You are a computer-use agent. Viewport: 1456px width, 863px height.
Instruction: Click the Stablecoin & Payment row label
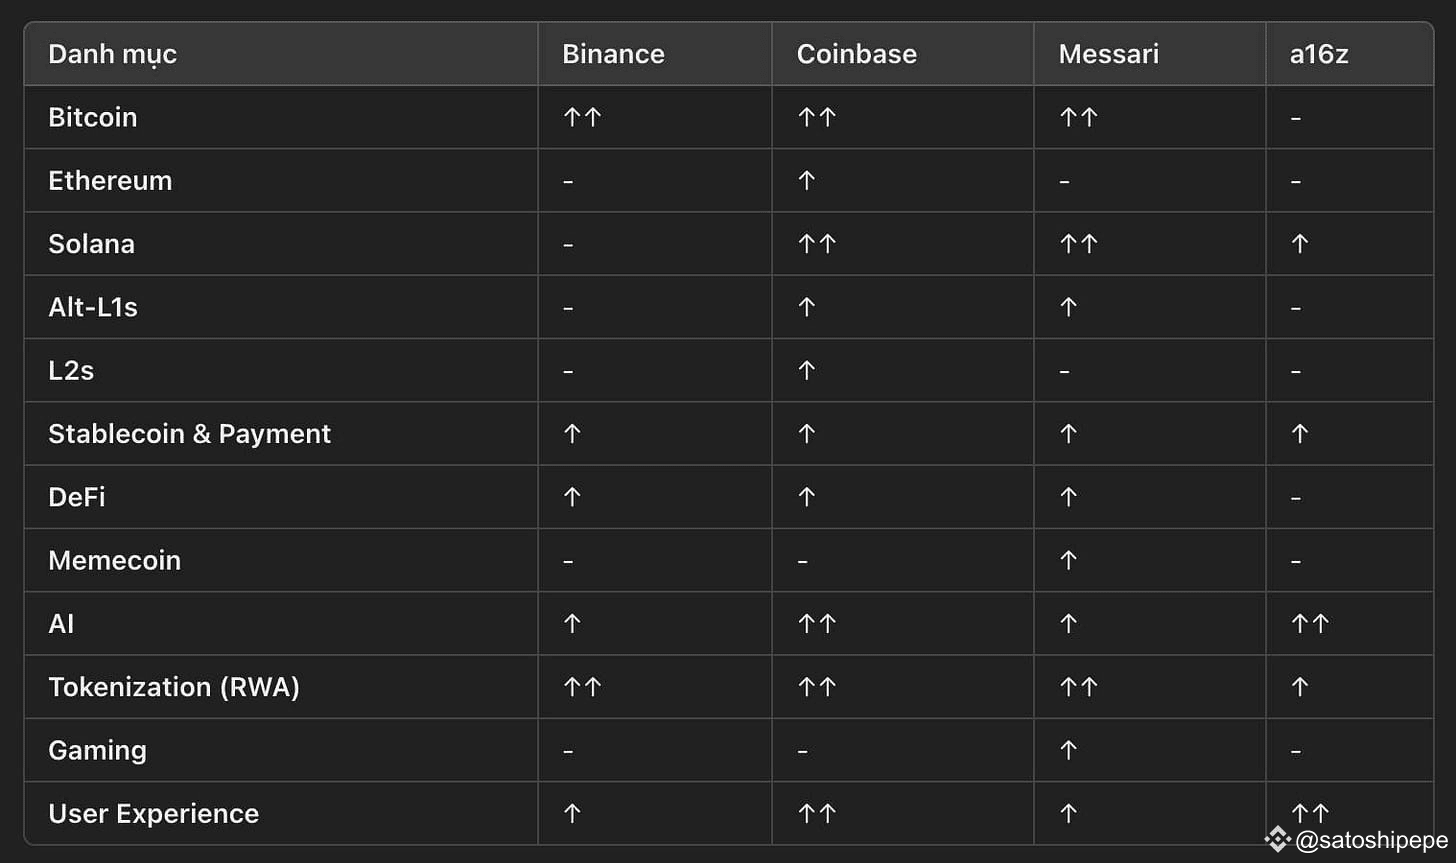[x=189, y=434]
